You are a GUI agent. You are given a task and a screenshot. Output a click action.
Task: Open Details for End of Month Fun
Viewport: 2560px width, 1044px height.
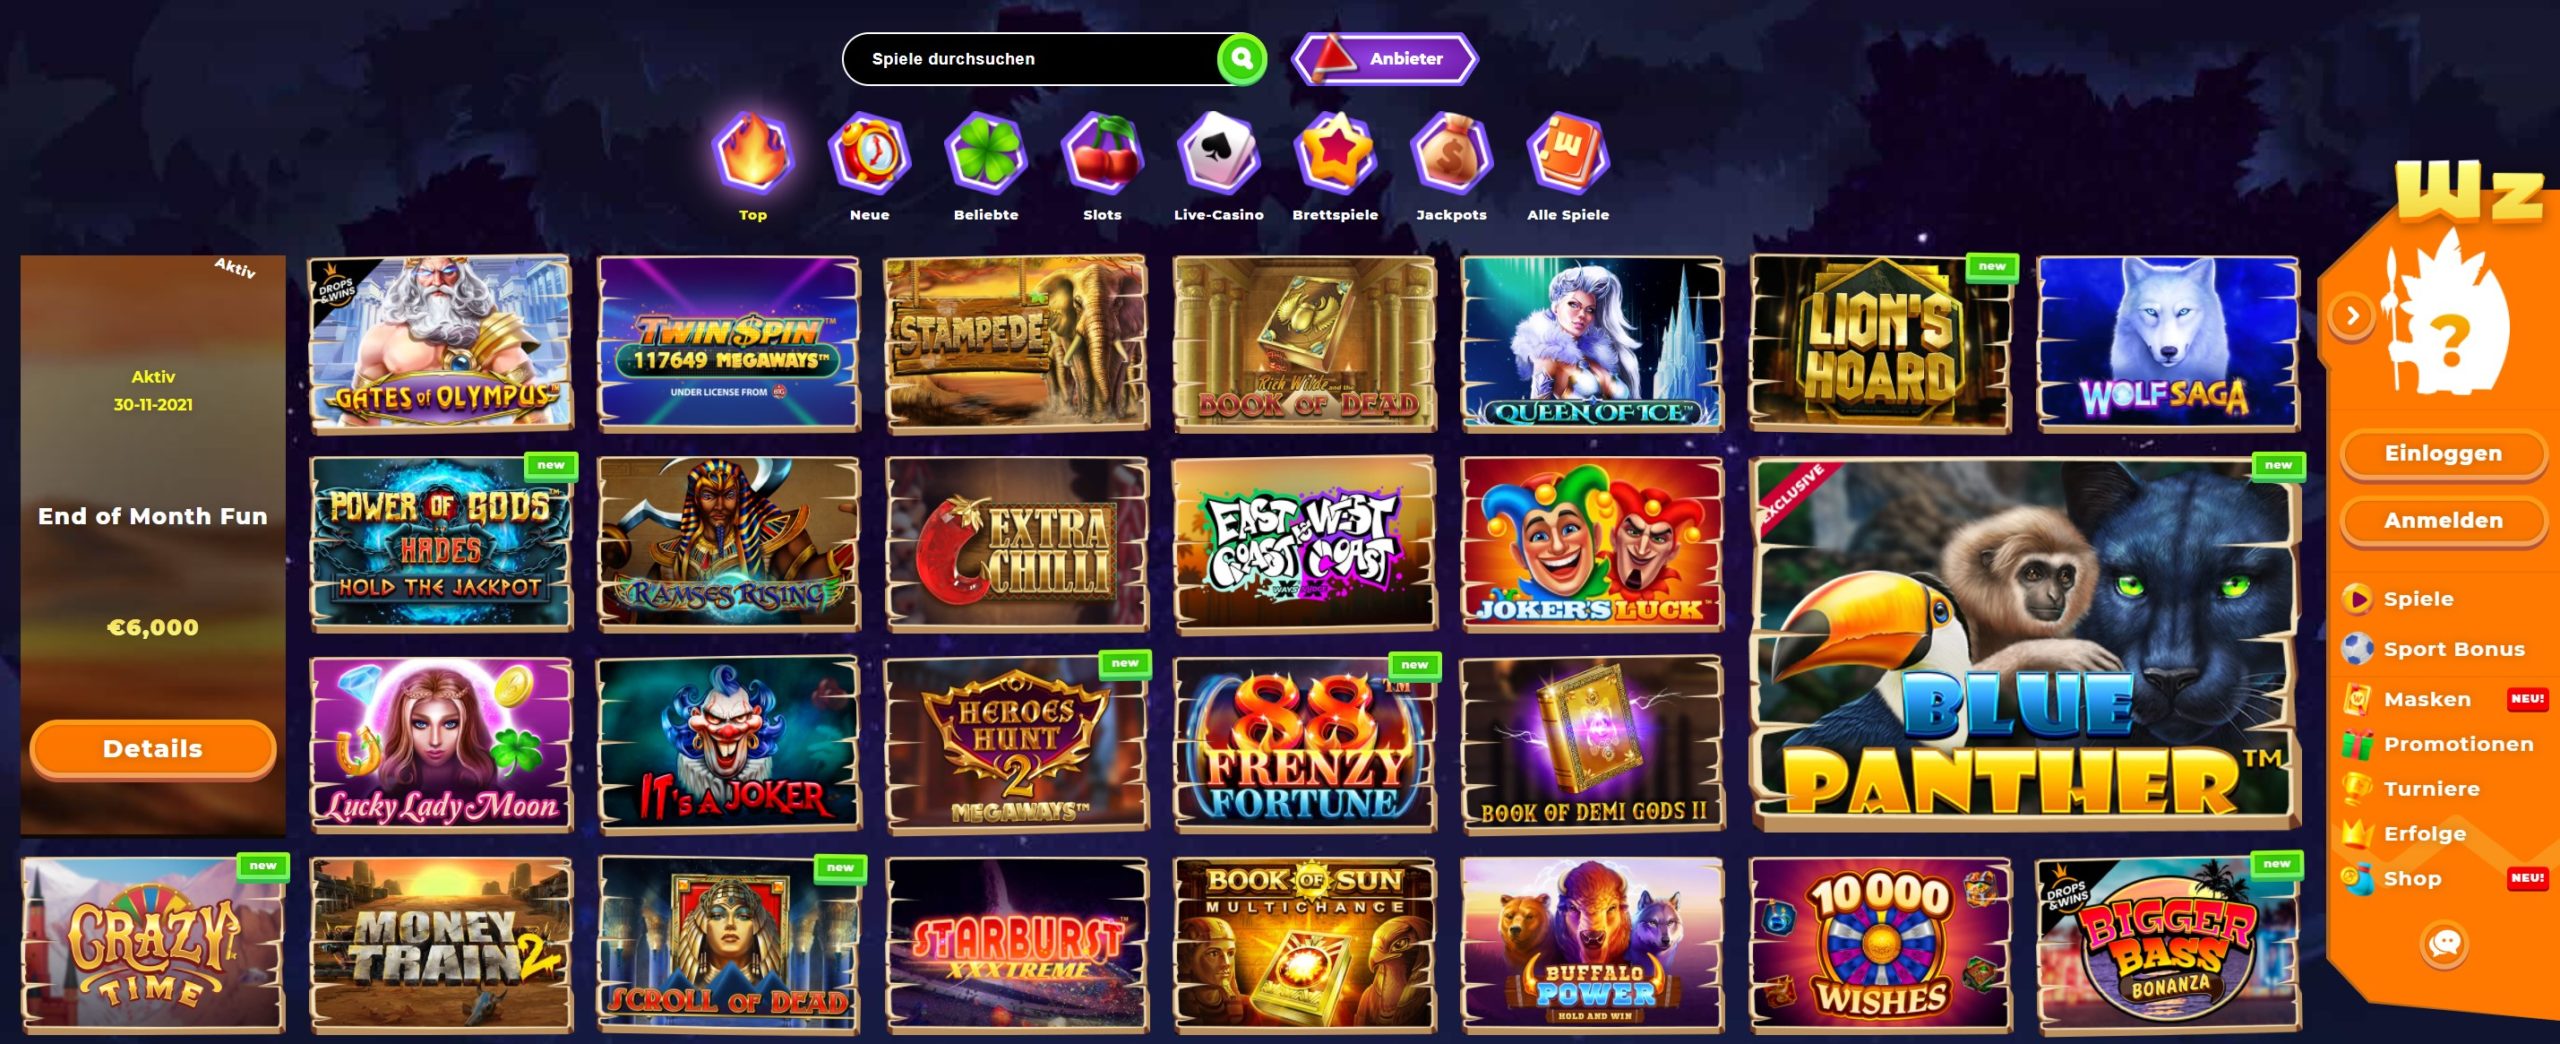pos(153,749)
